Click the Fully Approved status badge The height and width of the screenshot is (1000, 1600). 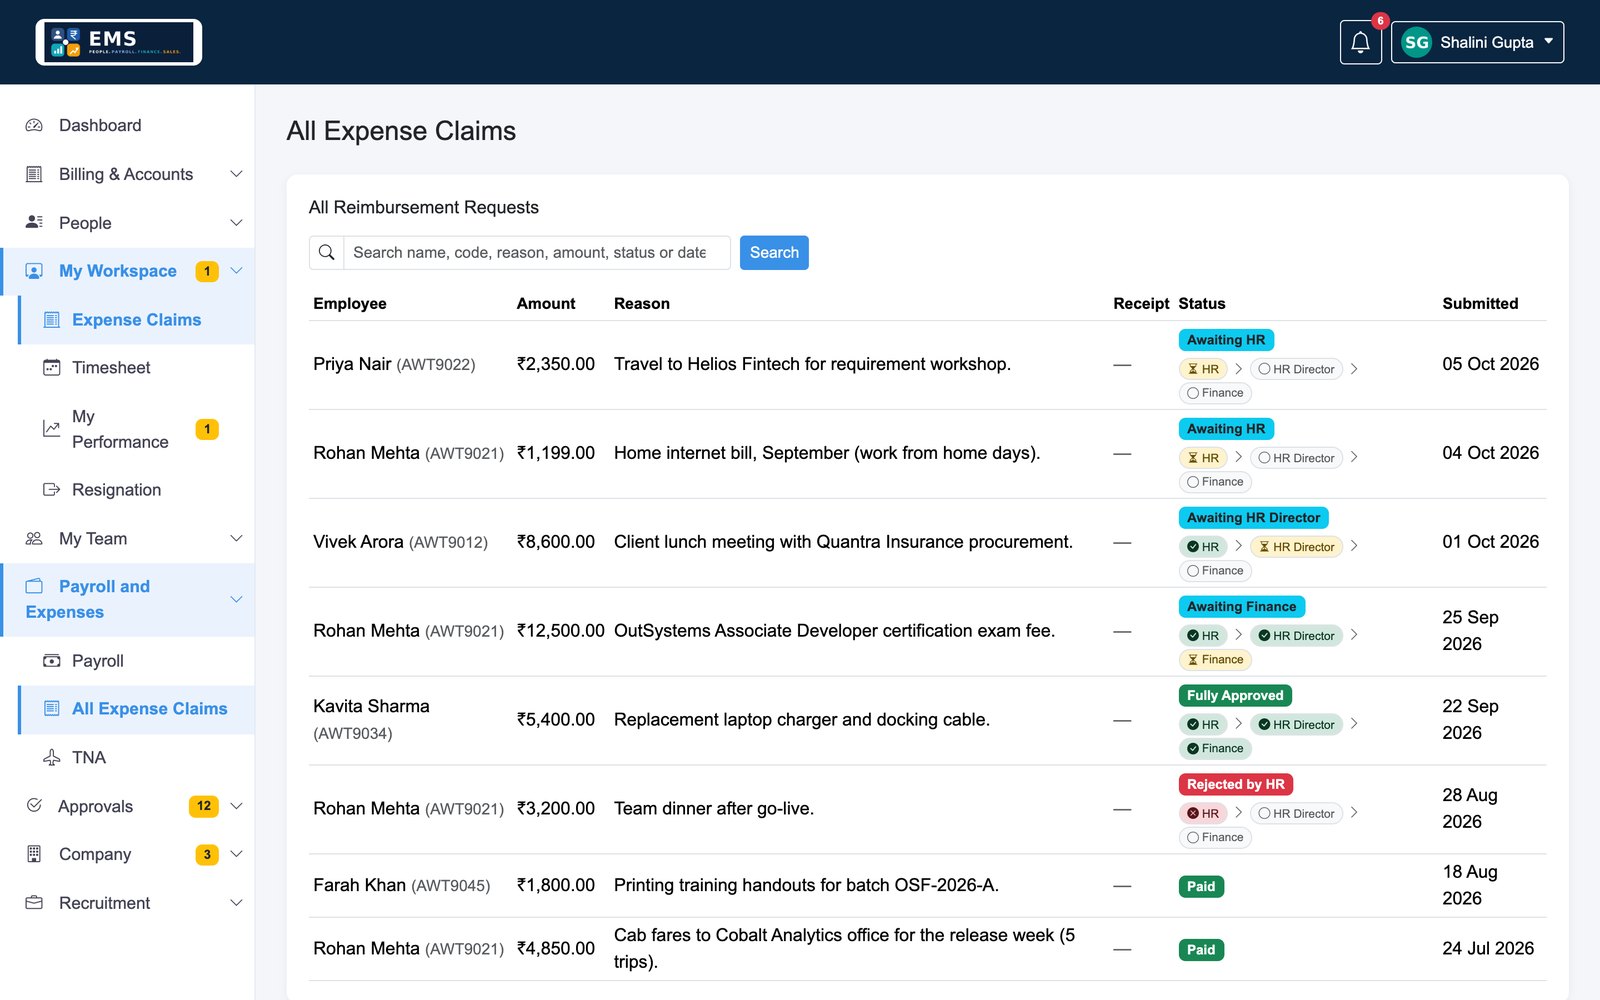pos(1235,695)
